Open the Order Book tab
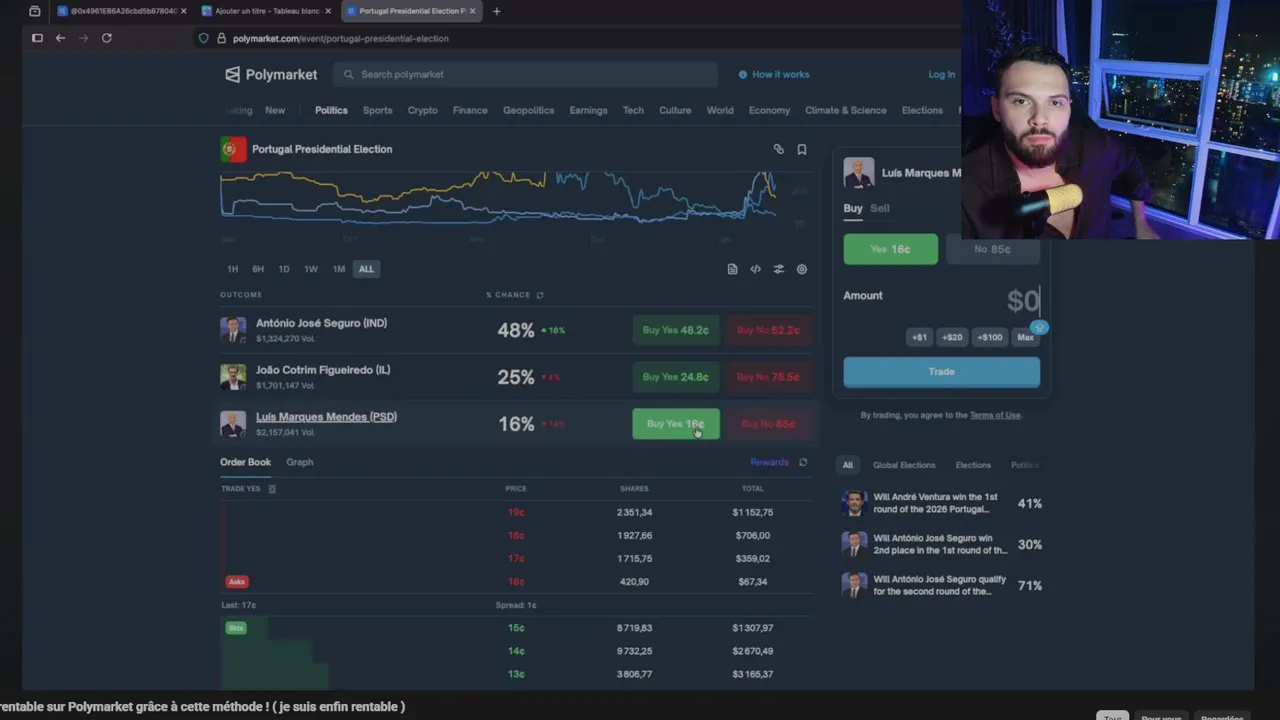The height and width of the screenshot is (720, 1280). point(245,462)
